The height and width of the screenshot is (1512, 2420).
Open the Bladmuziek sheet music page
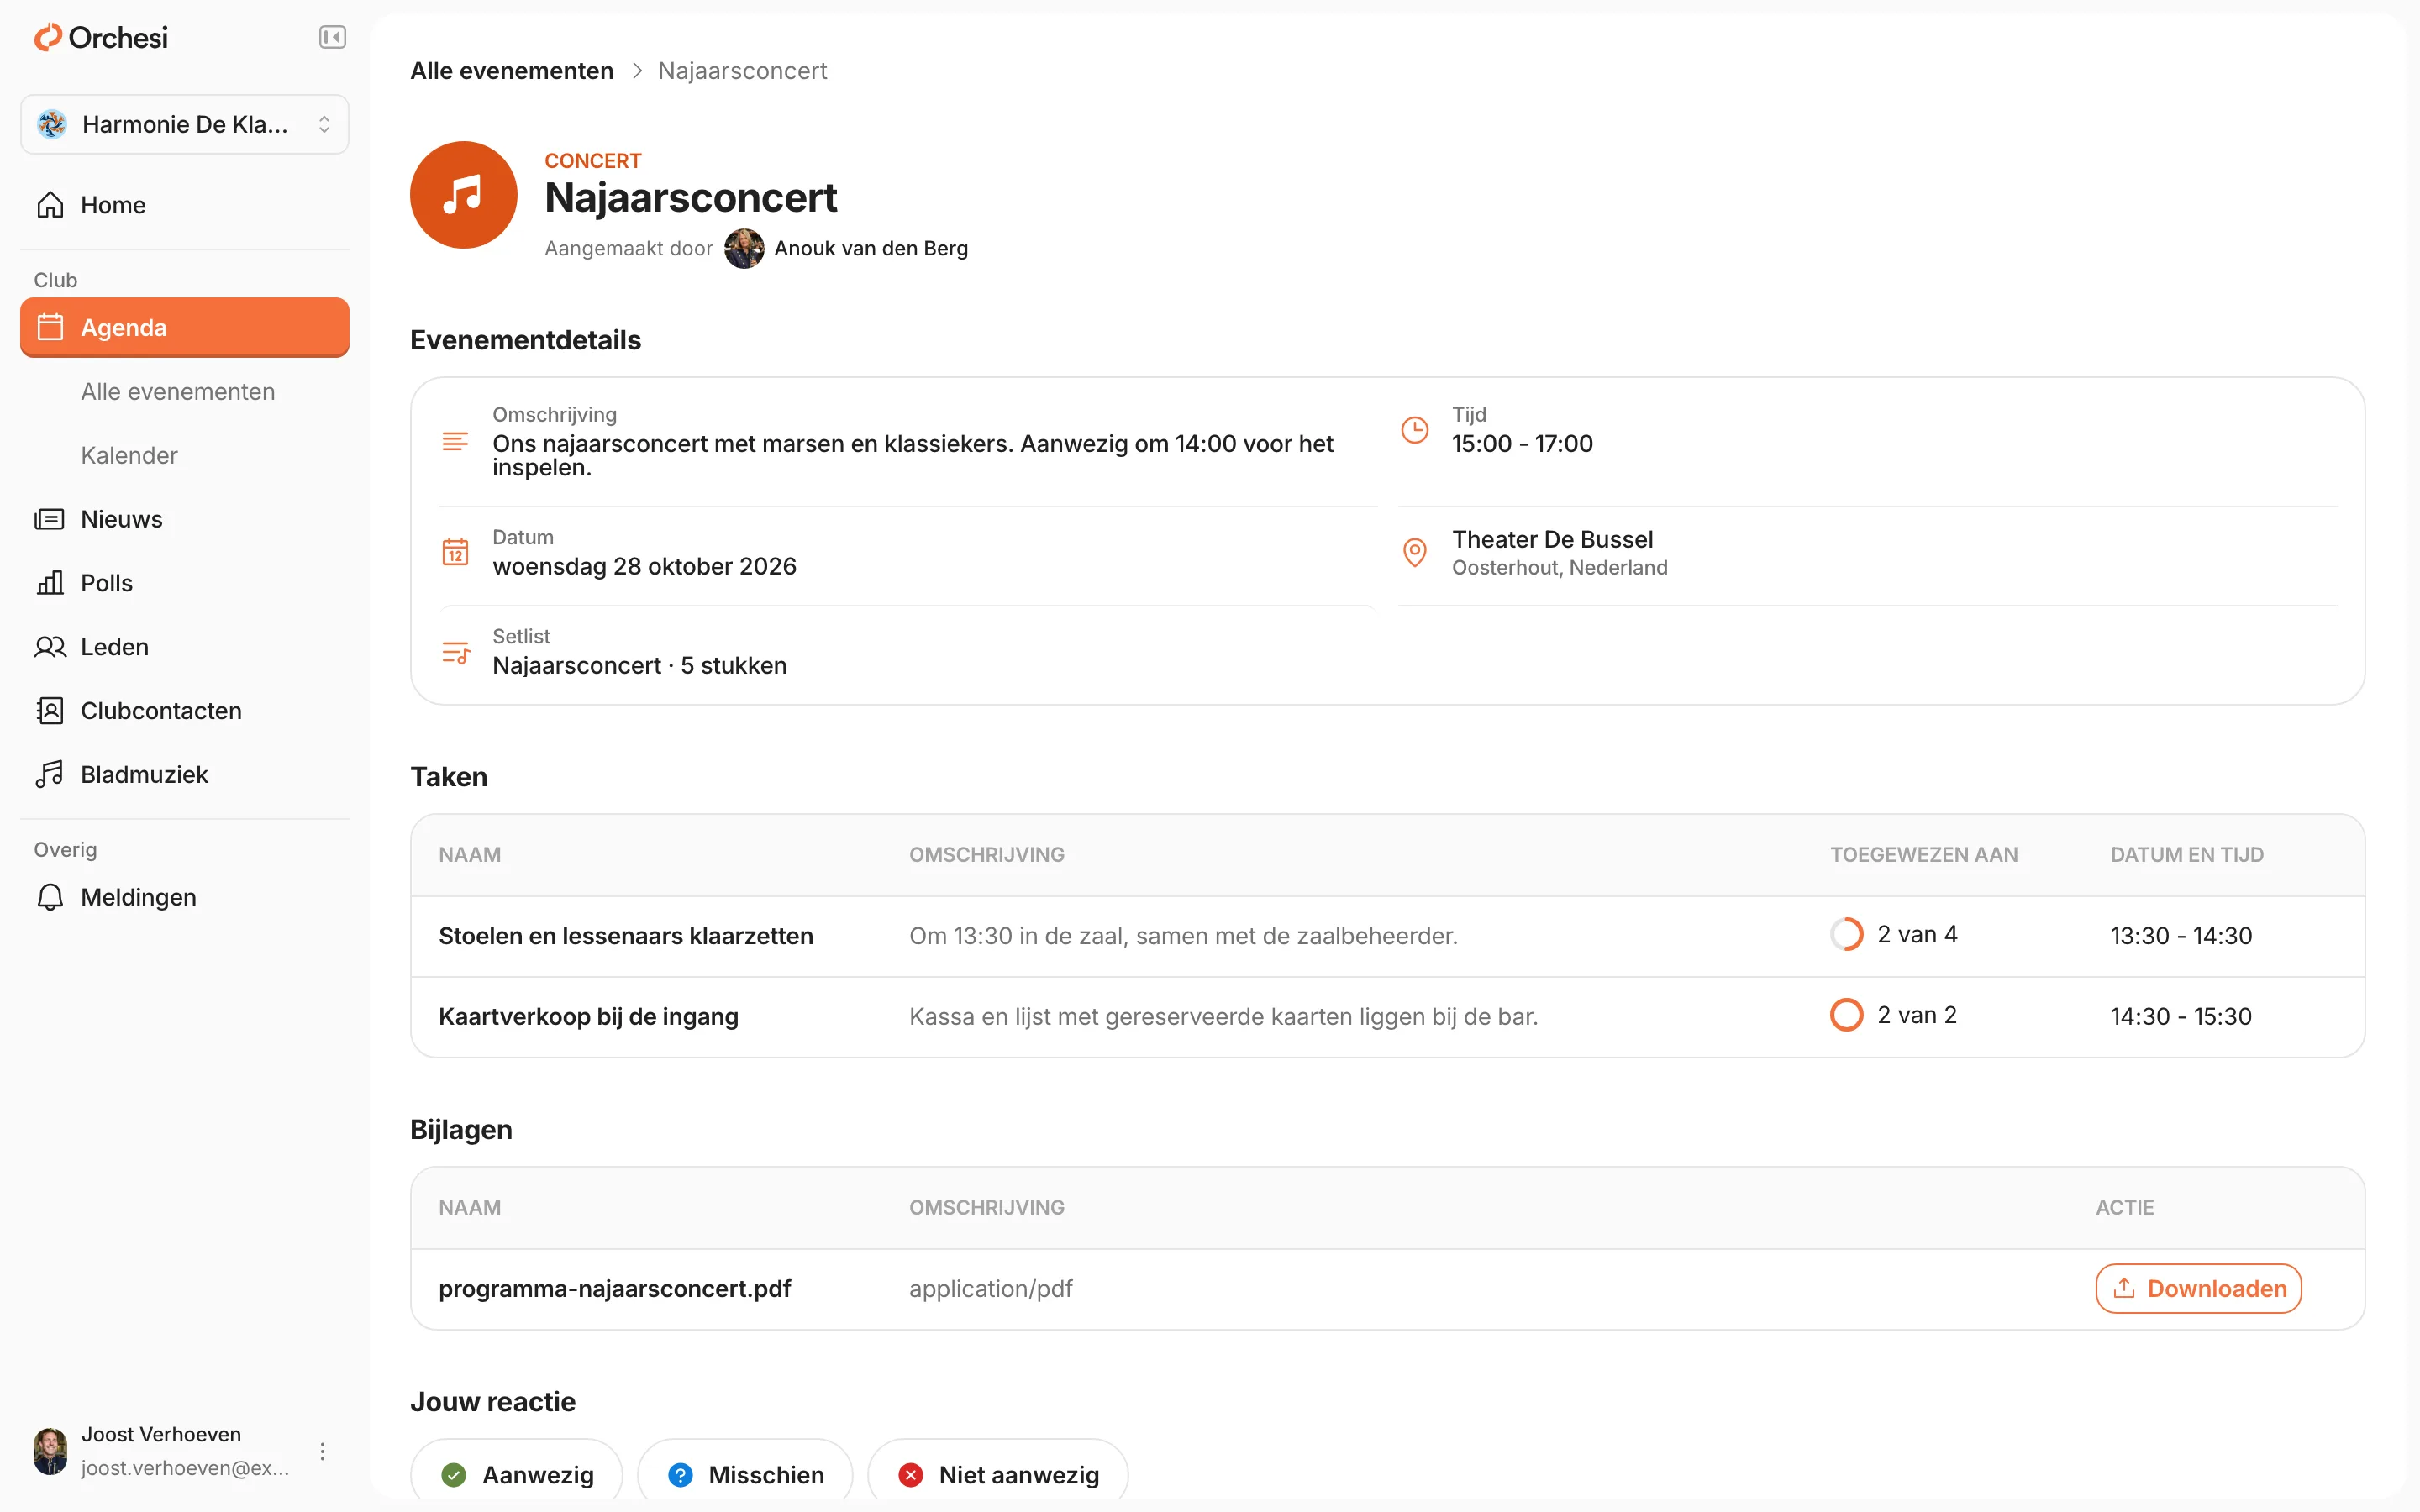click(x=185, y=775)
